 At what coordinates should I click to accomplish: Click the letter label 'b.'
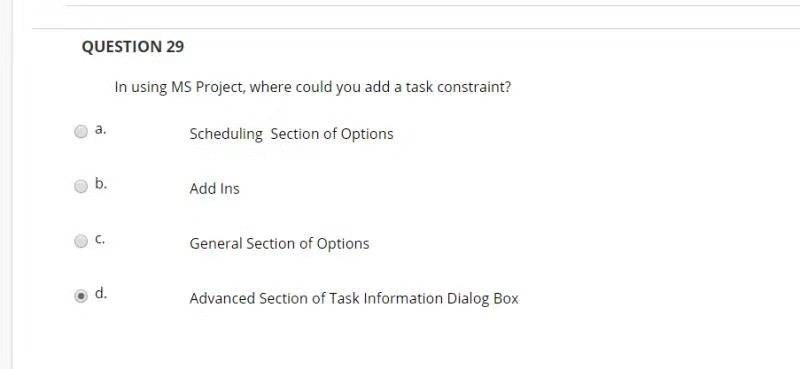tap(101, 184)
